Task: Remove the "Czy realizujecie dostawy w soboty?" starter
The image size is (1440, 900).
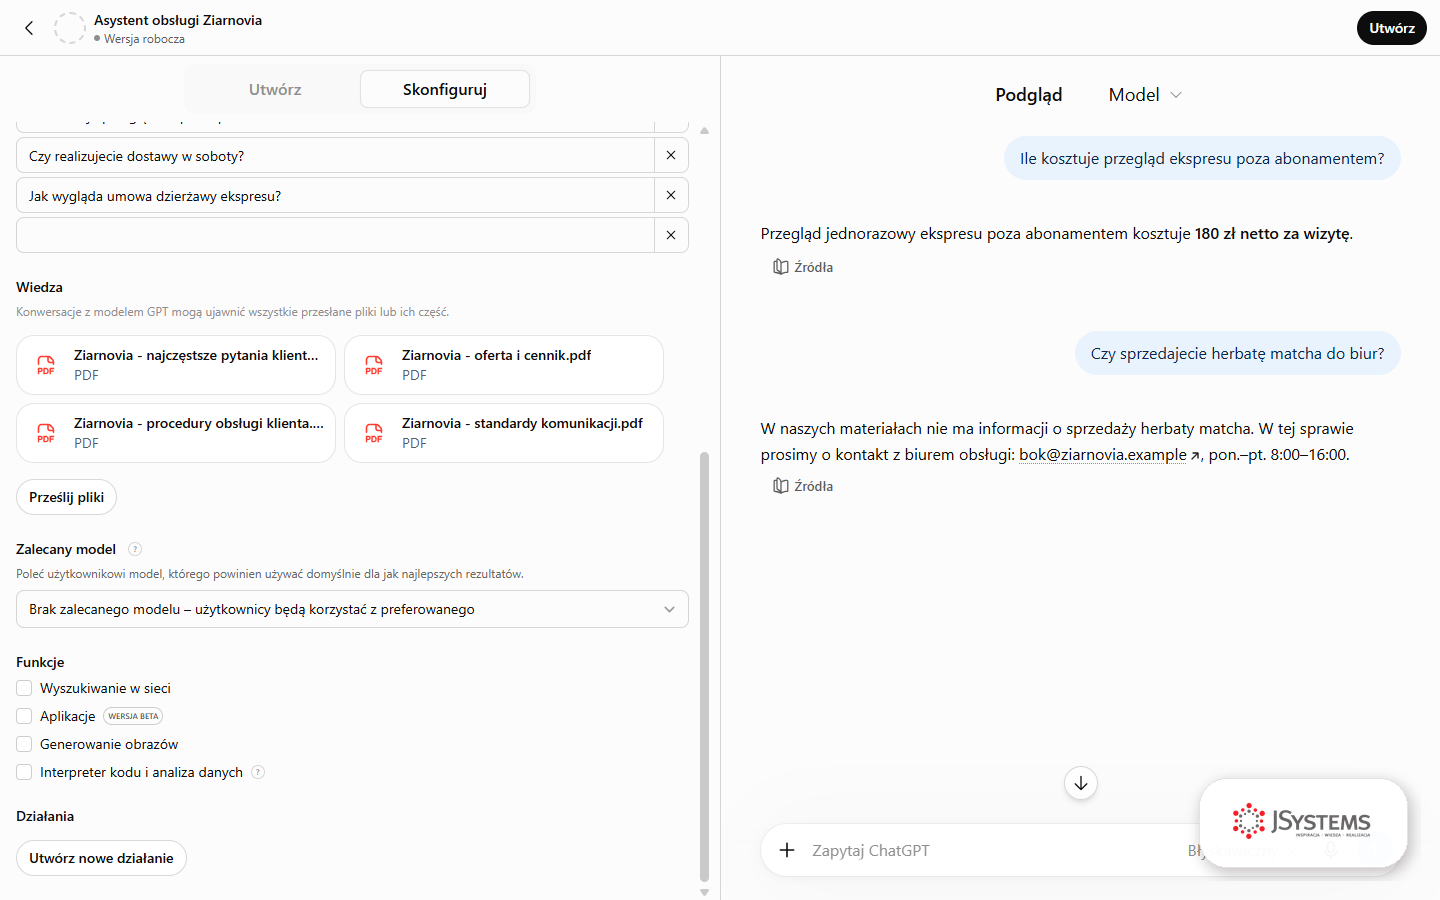Action: [x=671, y=155]
